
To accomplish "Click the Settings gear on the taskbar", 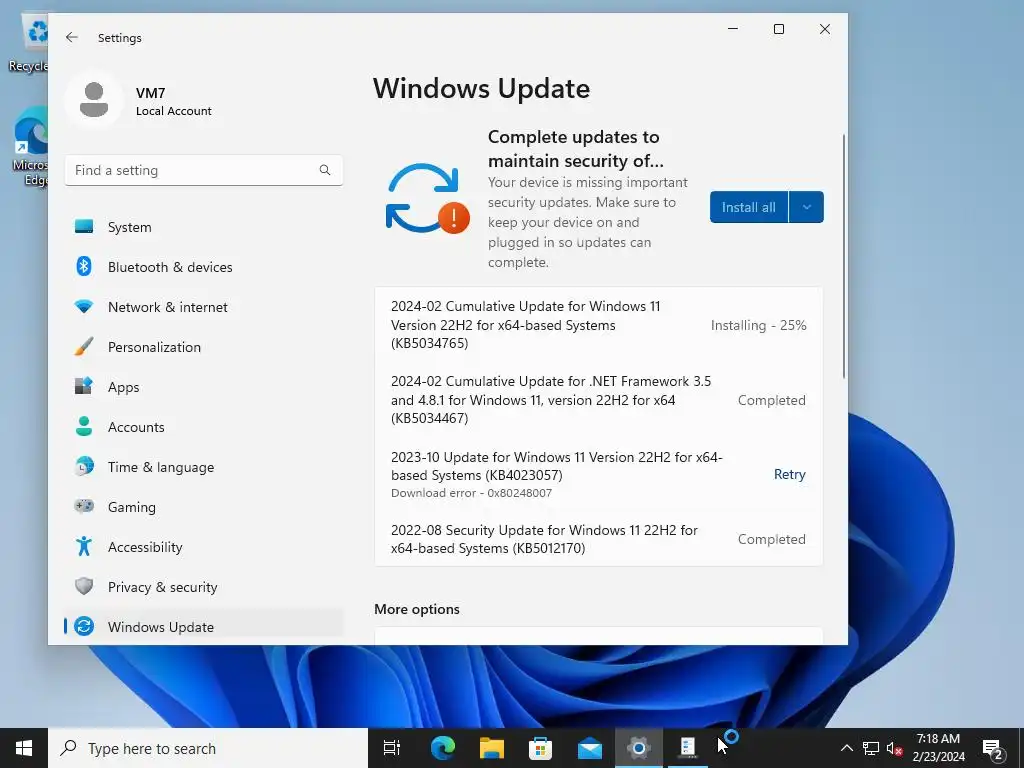I will (x=639, y=748).
